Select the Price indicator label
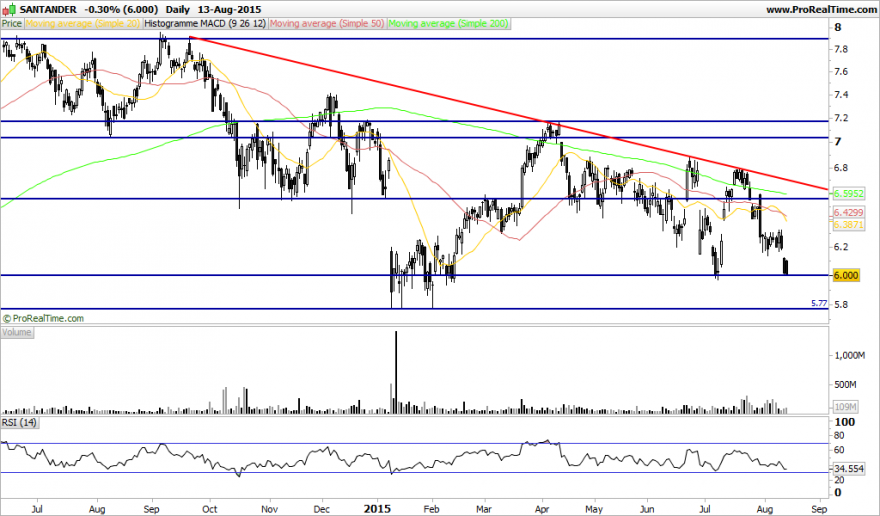 tap(12, 24)
